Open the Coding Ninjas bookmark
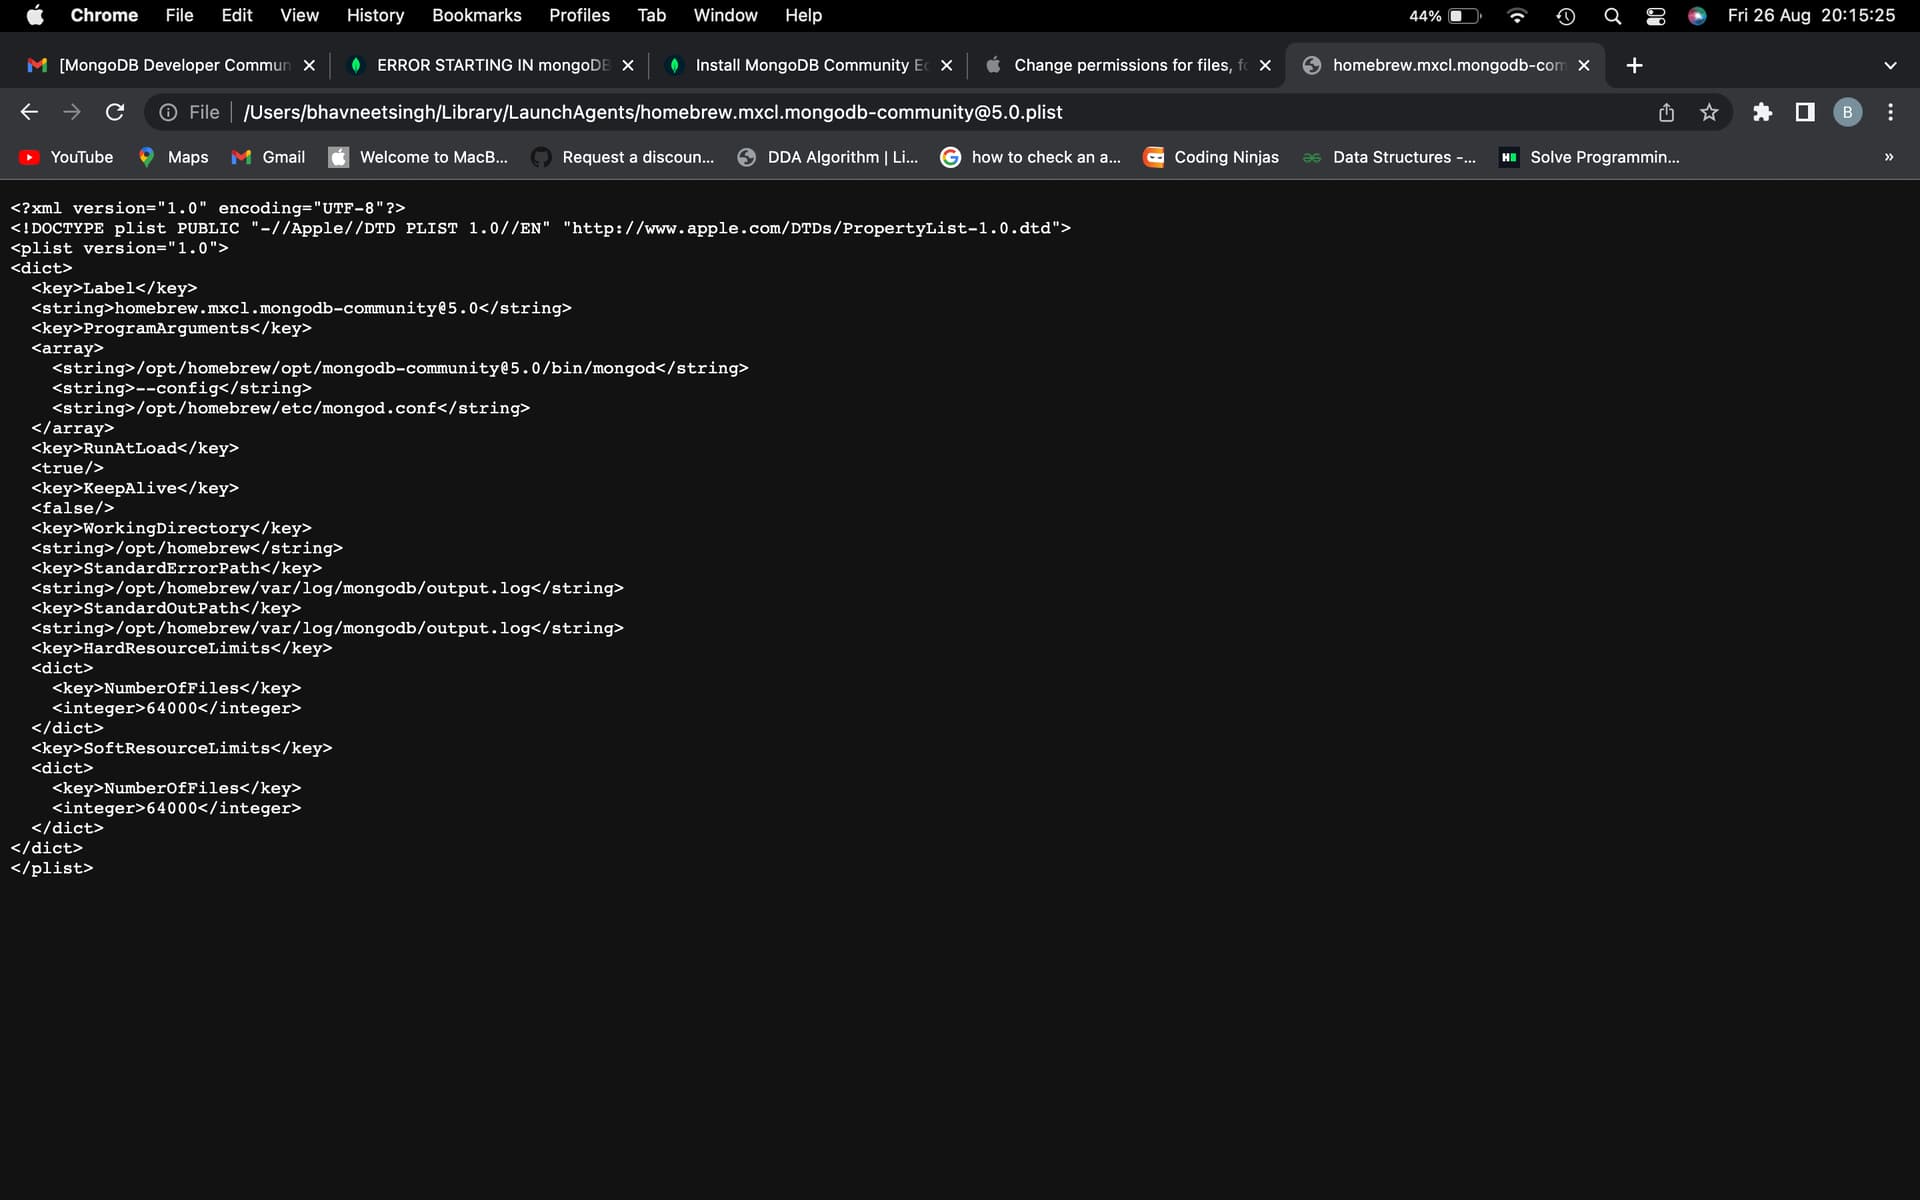This screenshot has height=1200, width=1920. pos(1211,157)
